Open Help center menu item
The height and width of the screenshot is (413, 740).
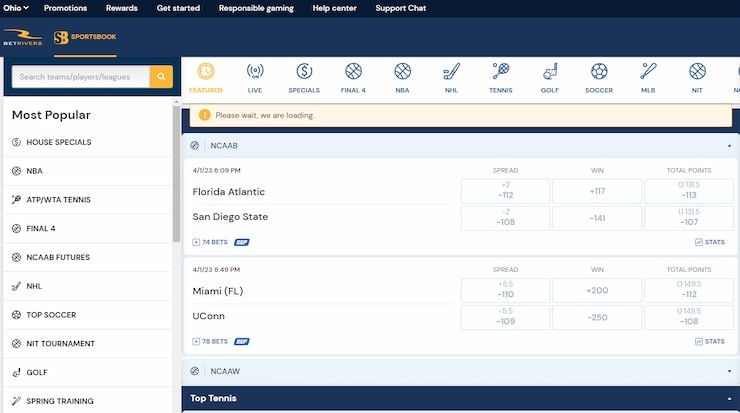pos(335,8)
